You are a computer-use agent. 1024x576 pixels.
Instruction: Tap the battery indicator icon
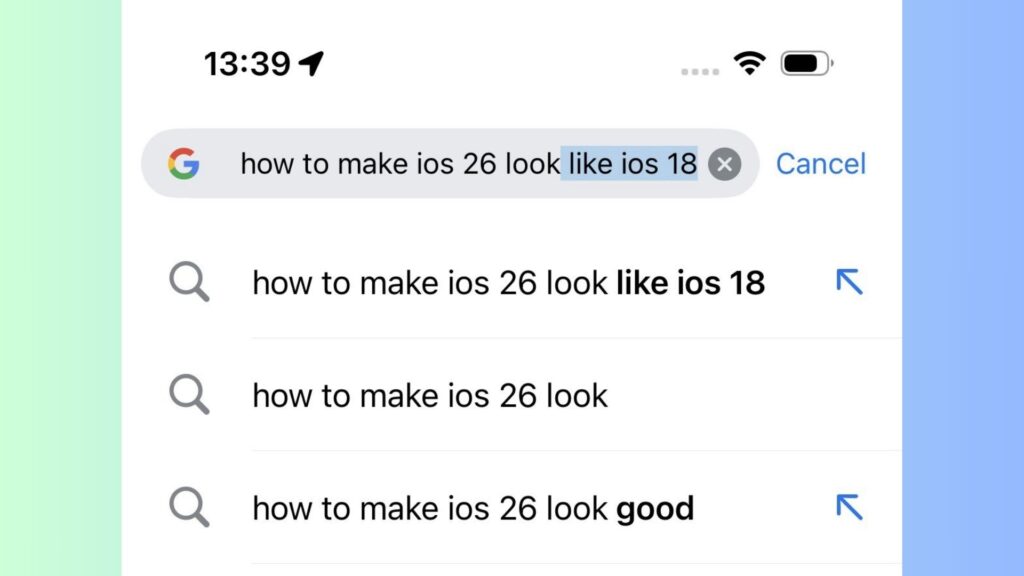coord(806,64)
